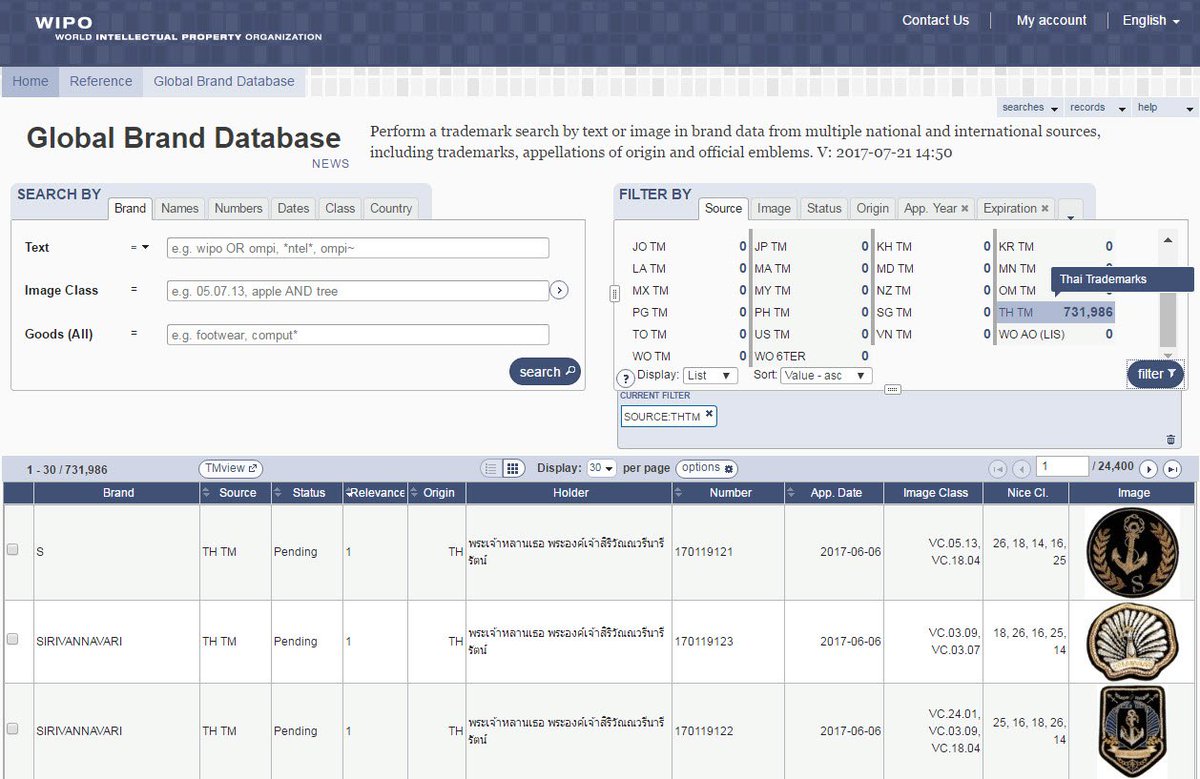Apply the filter with the funnel button
1200x779 pixels.
coord(1156,374)
